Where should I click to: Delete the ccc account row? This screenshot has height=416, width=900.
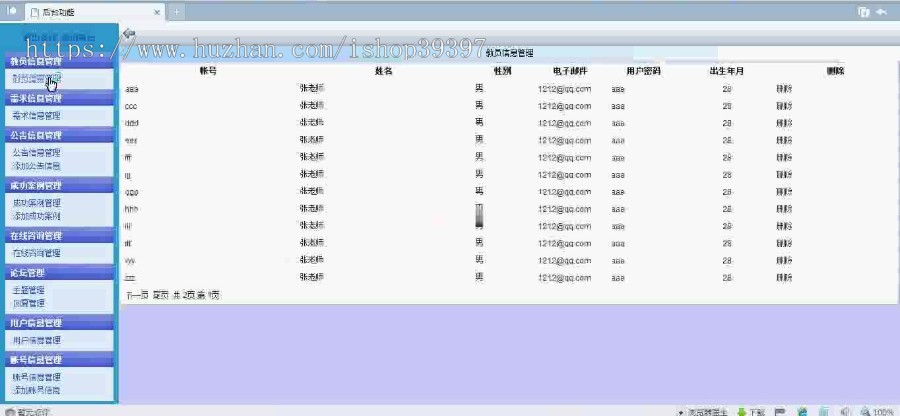(x=784, y=106)
